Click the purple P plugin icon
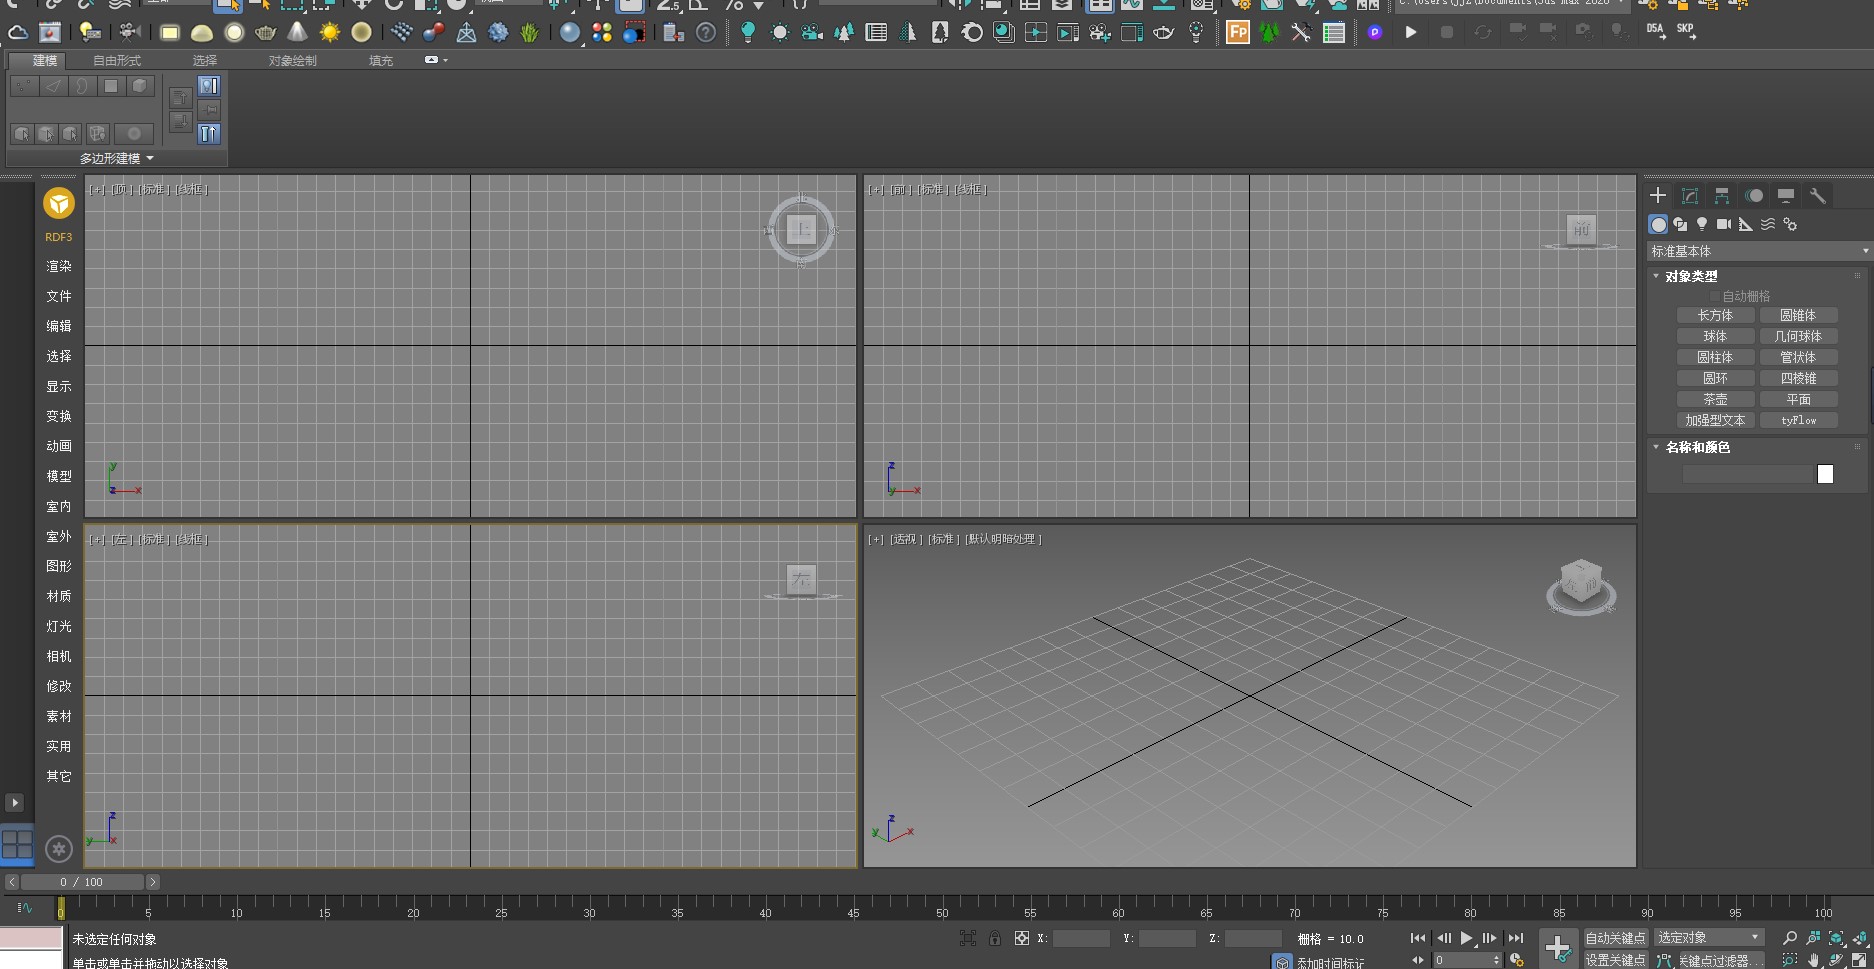Viewport: 1874px width, 969px height. coord(1375,33)
